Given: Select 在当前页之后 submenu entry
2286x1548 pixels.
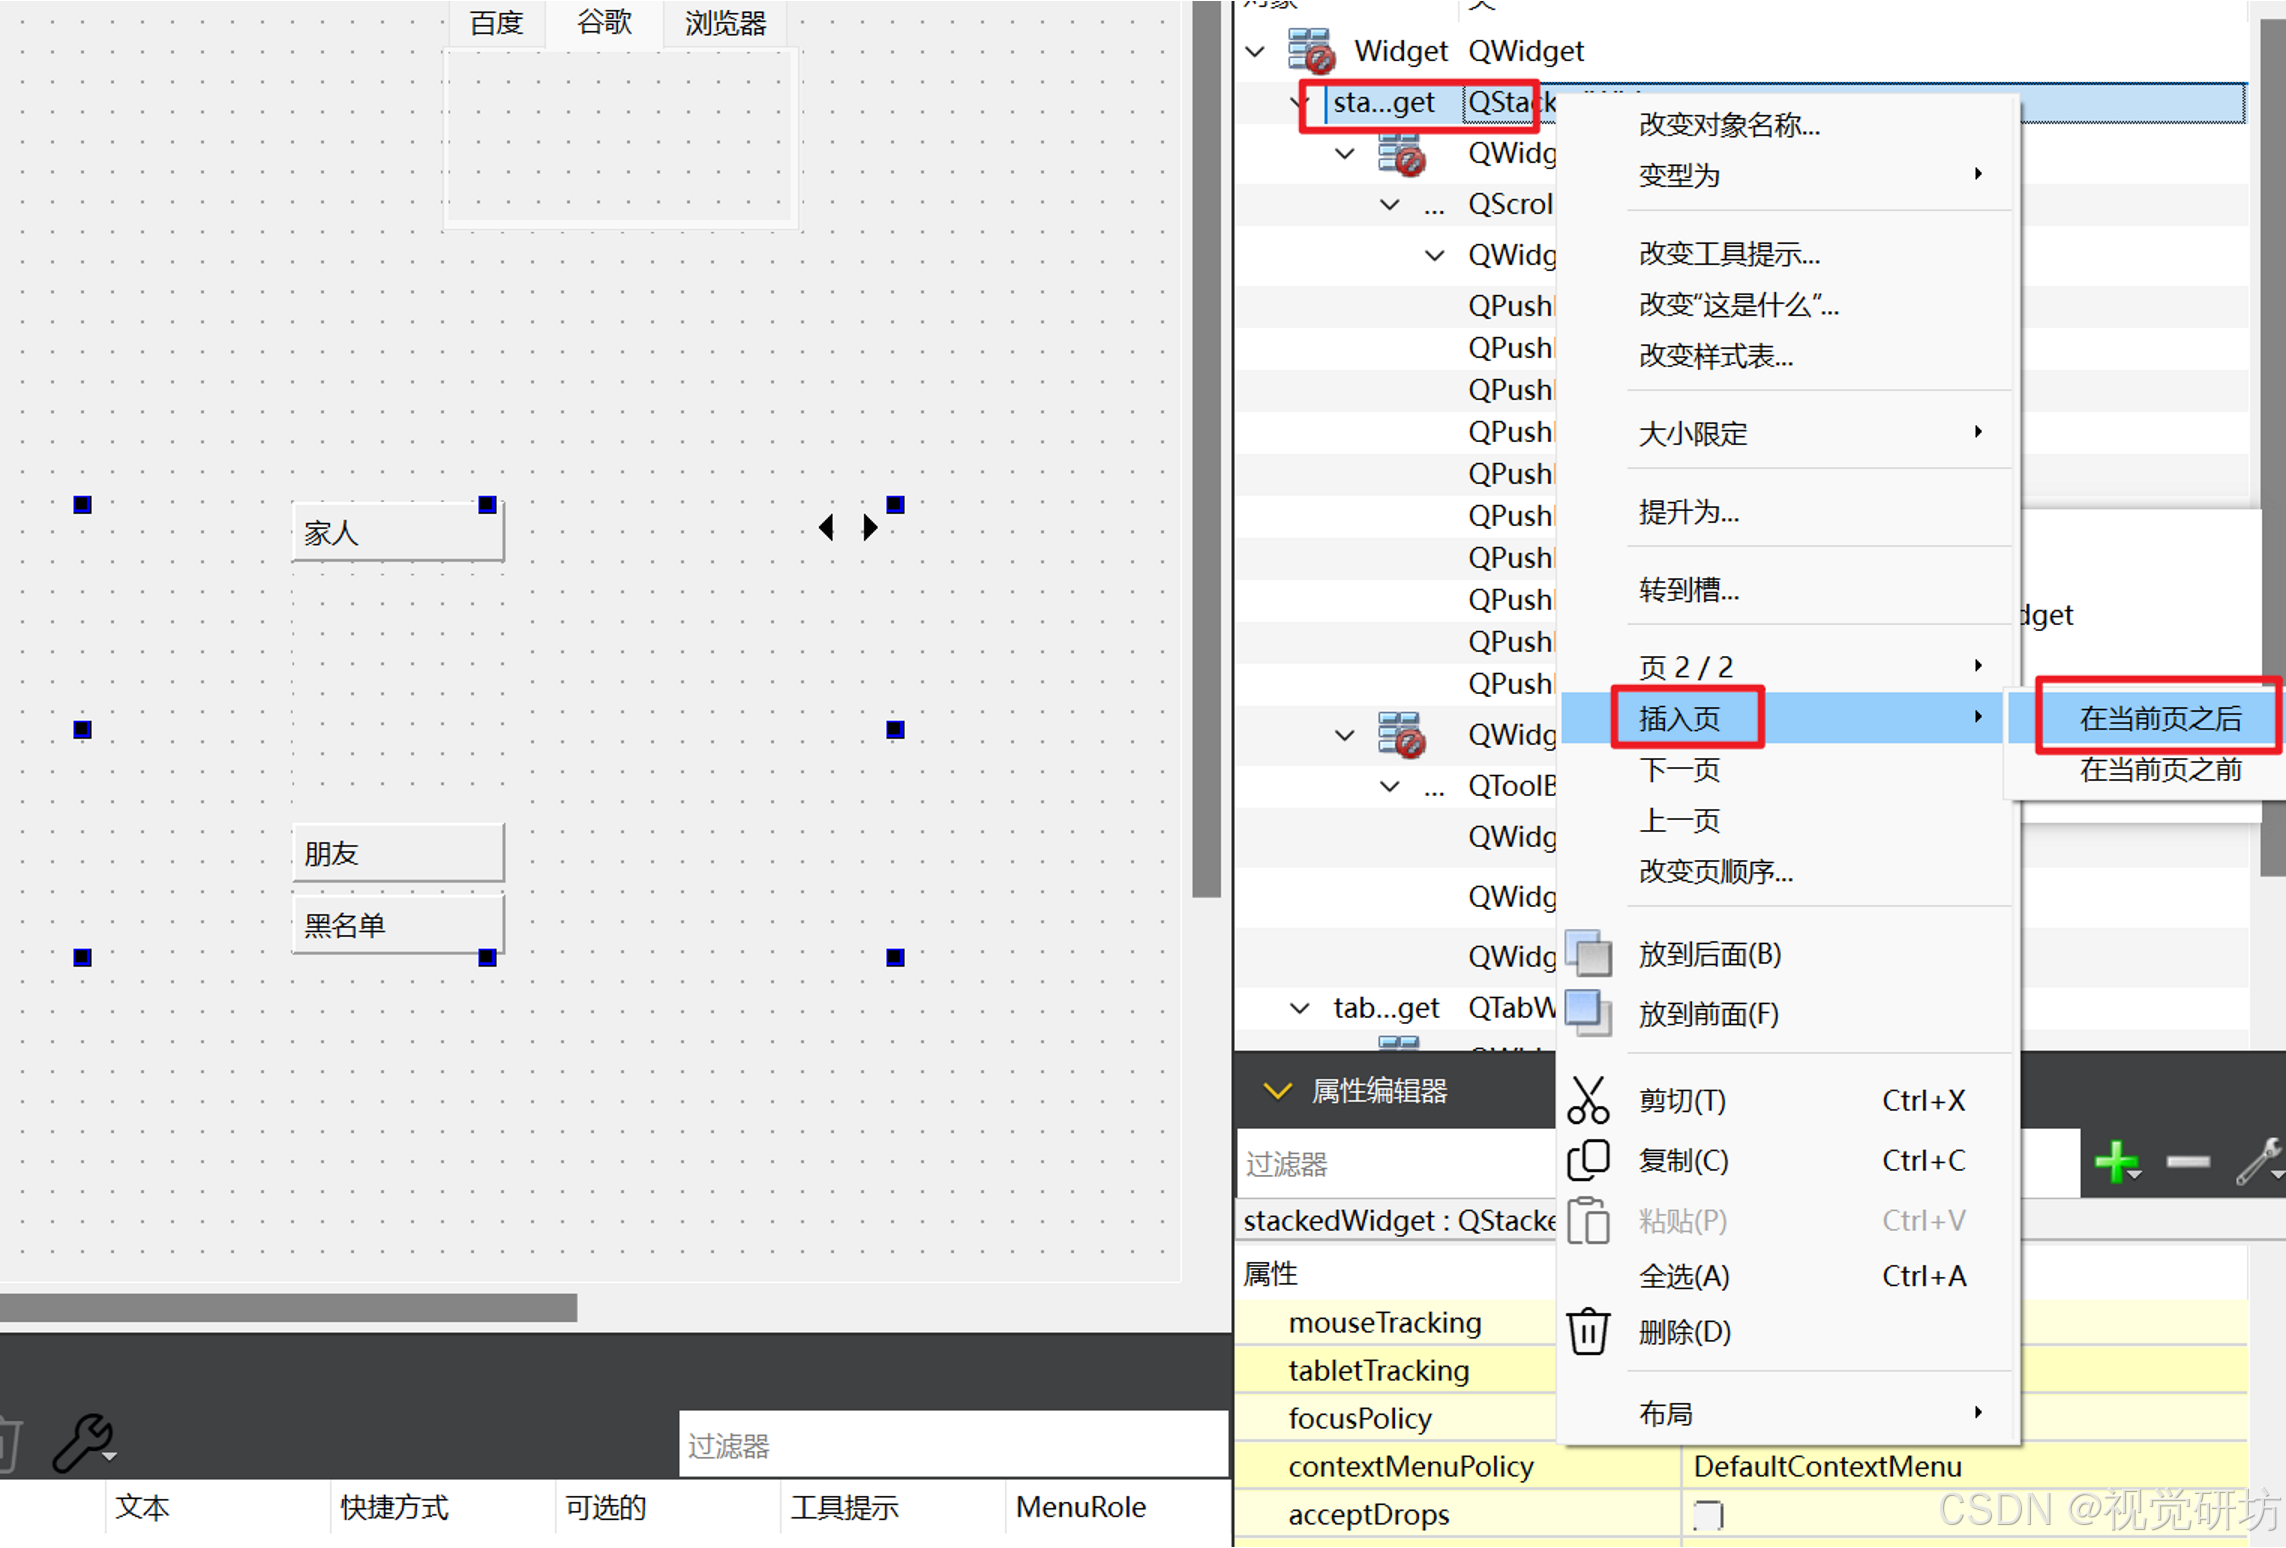Looking at the screenshot, I should 2160,718.
